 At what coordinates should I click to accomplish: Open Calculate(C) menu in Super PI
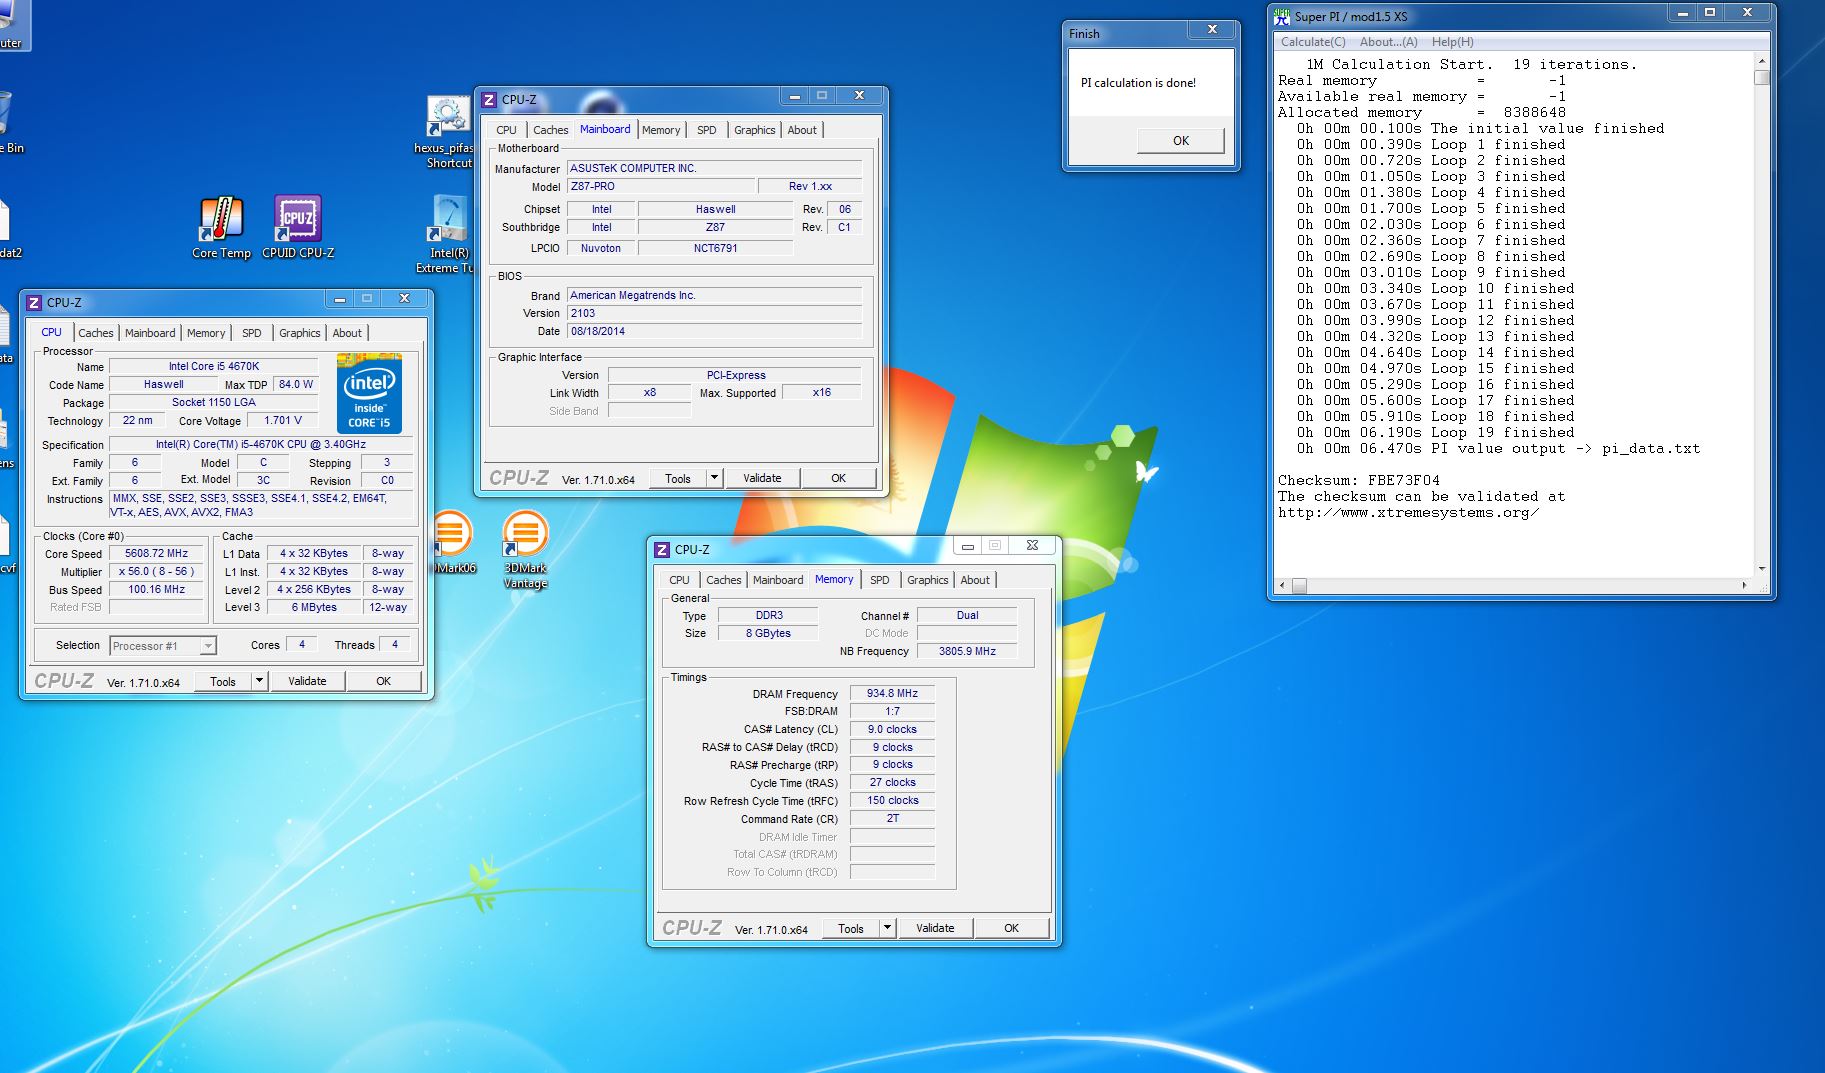pos(1313,42)
